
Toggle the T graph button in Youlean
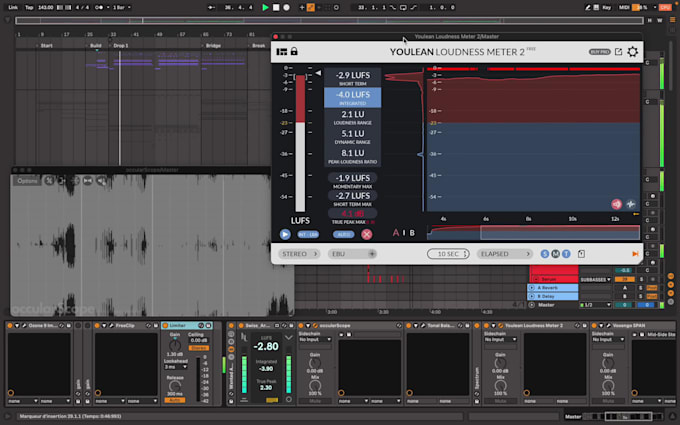[566, 254]
